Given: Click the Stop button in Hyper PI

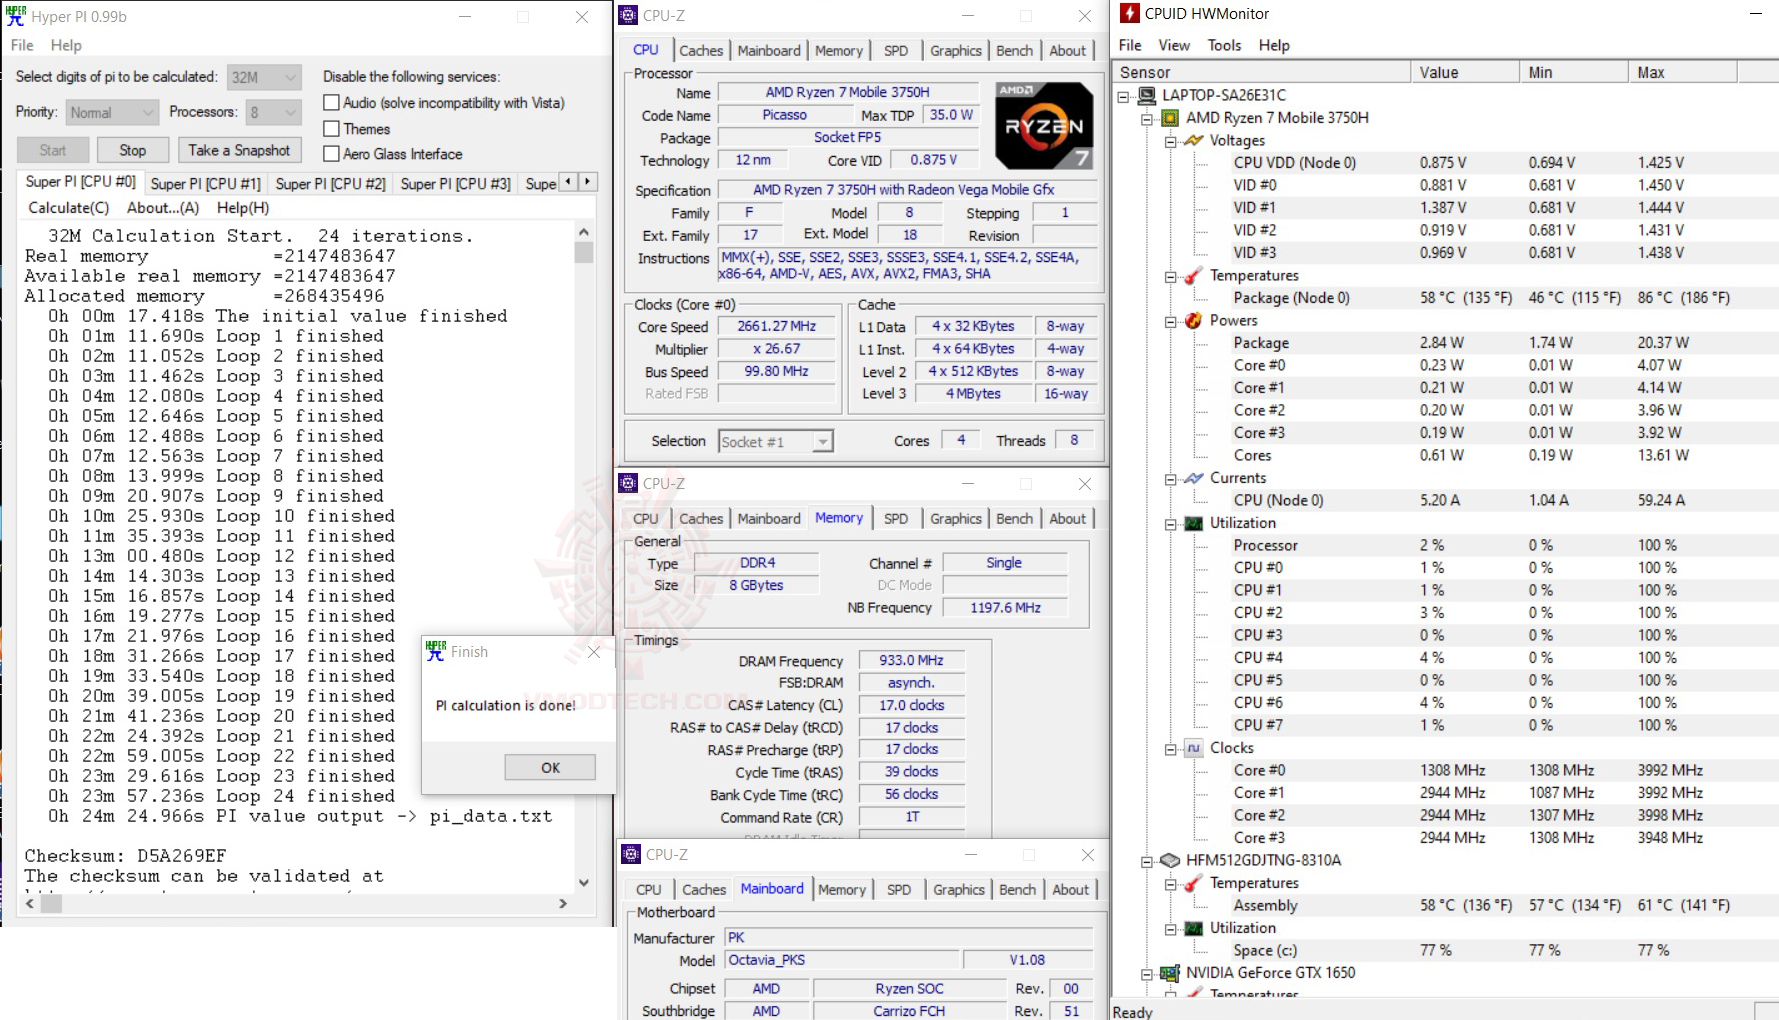Looking at the screenshot, I should tap(133, 150).
